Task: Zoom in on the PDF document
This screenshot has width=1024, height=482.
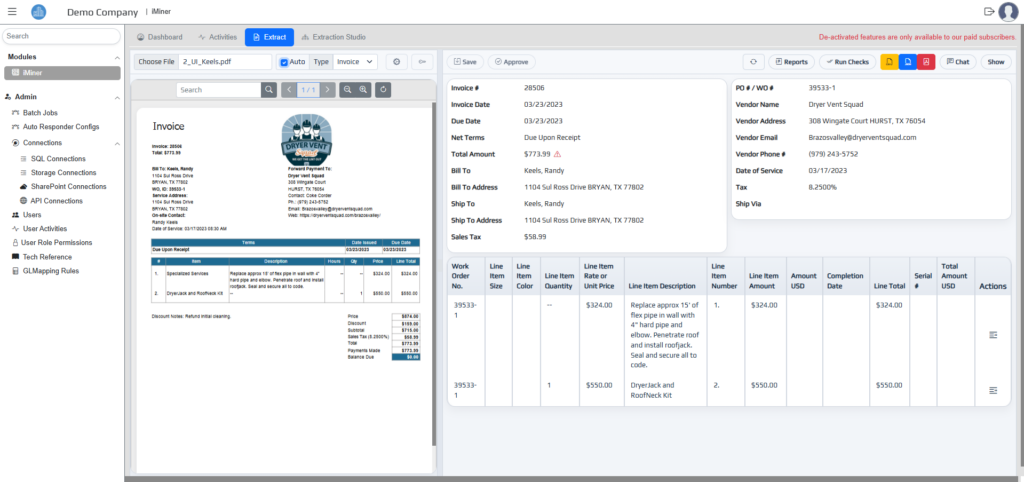Action: tap(364, 89)
